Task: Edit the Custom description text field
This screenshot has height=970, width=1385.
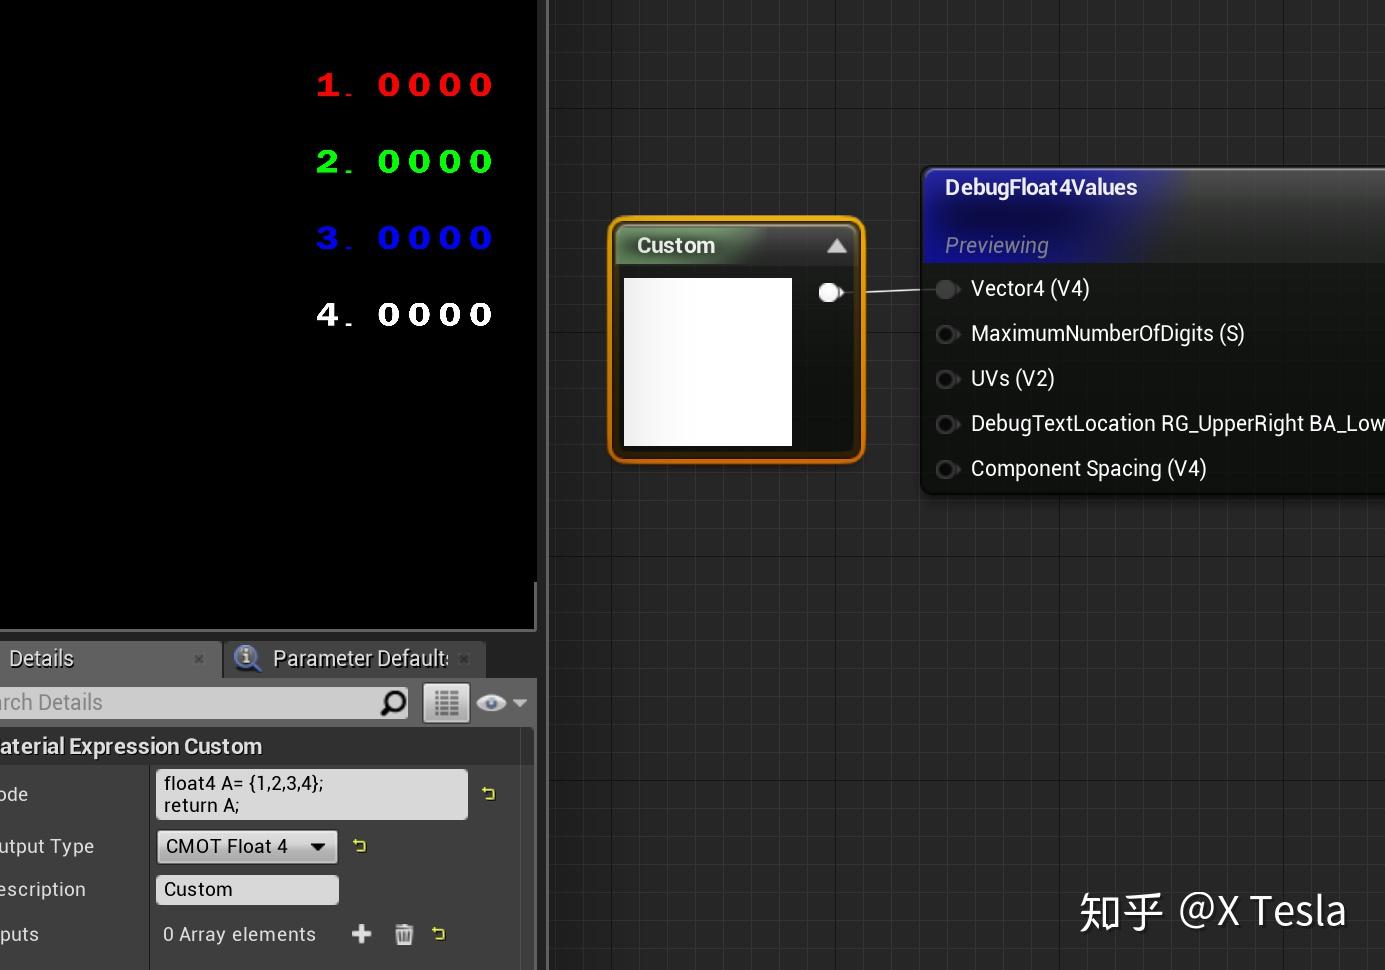Action: 246,889
